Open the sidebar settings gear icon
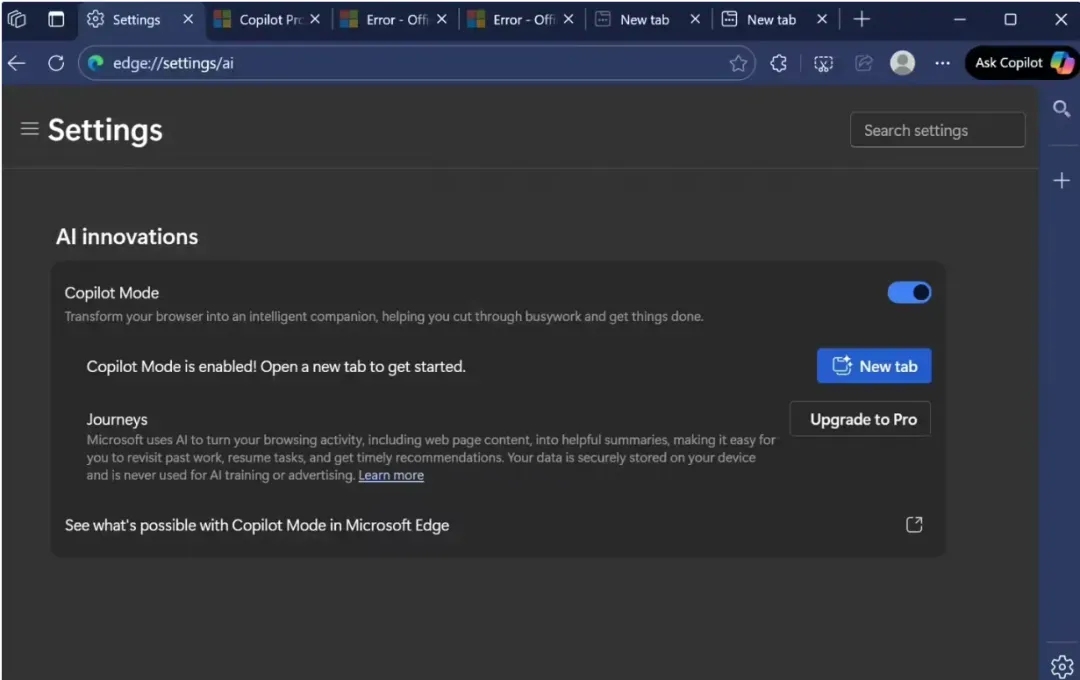1080x680 pixels. pyautogui.click(x=1061, y=666)
